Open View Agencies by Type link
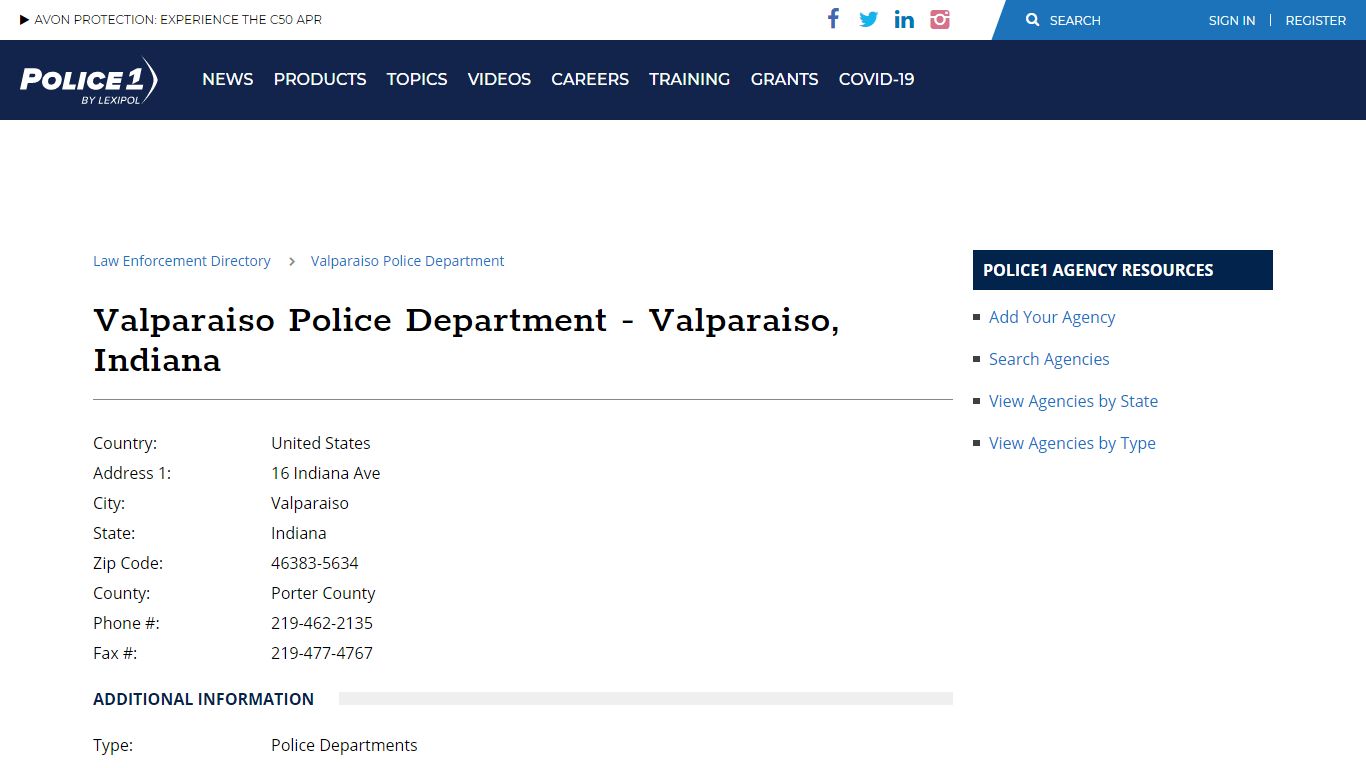 point(1072,443)
